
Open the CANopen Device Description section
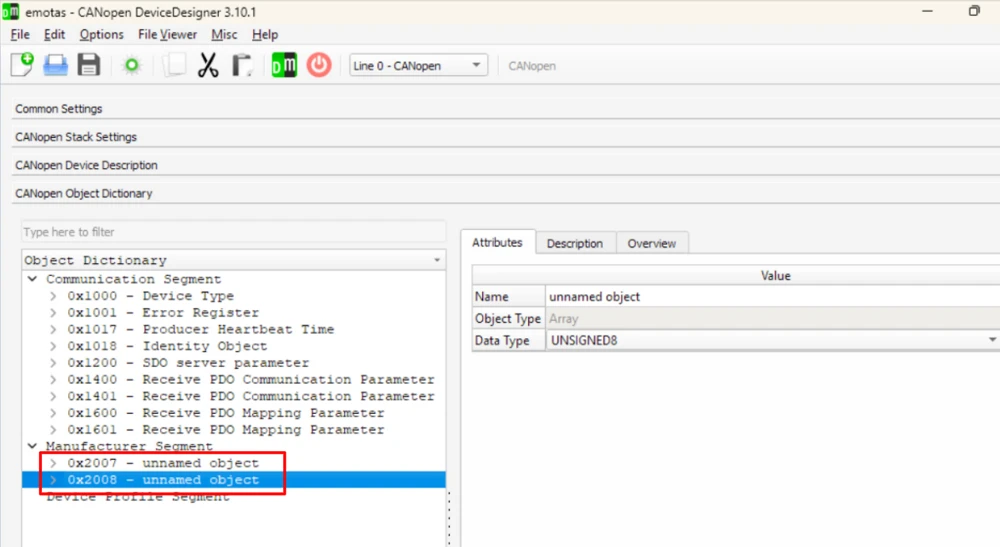(506, 164)
